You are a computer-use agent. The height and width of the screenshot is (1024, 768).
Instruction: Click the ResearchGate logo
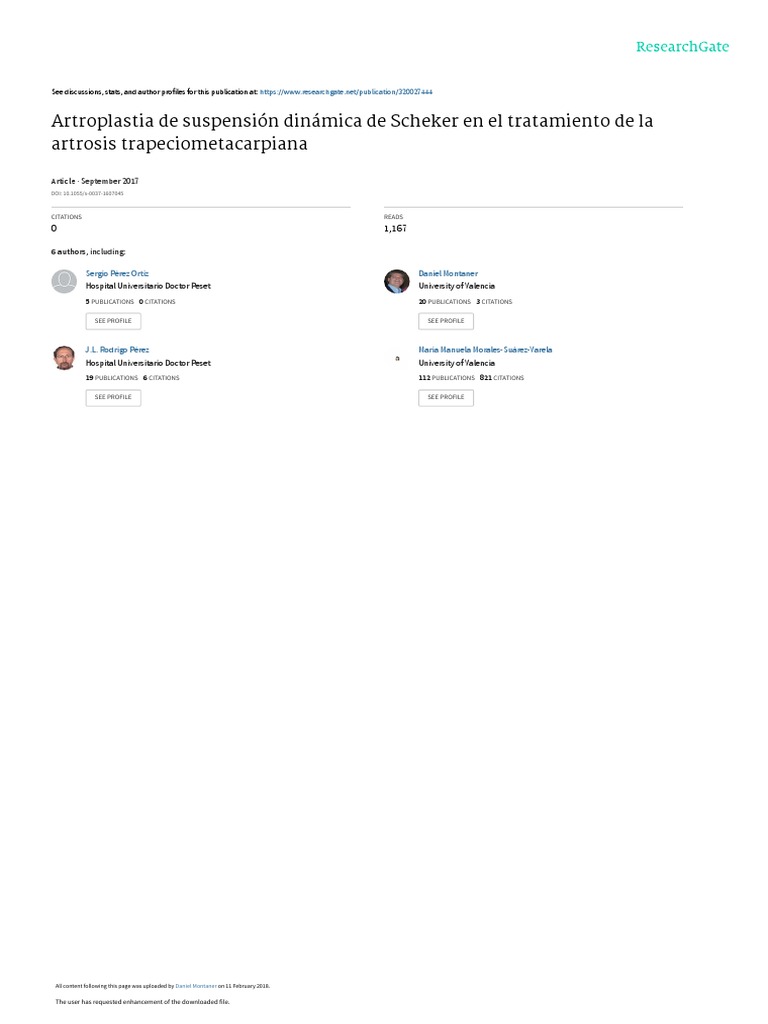[682, 47]
